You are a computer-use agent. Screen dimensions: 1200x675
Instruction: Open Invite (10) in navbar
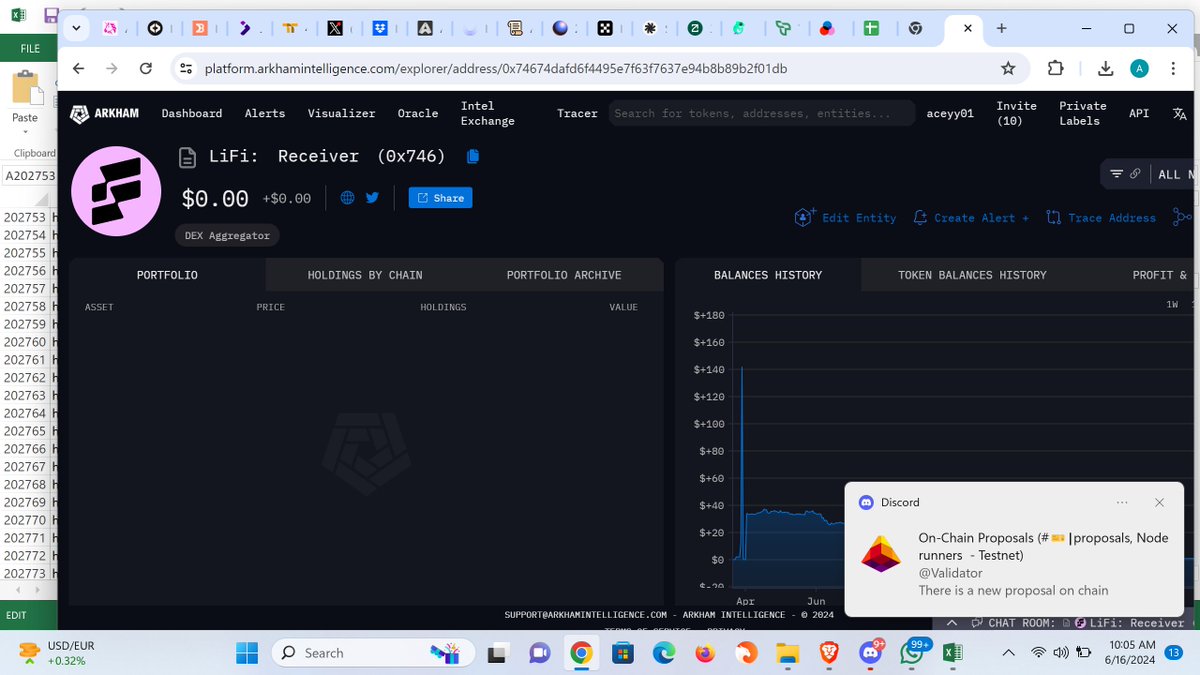(x=1017, y=113)
